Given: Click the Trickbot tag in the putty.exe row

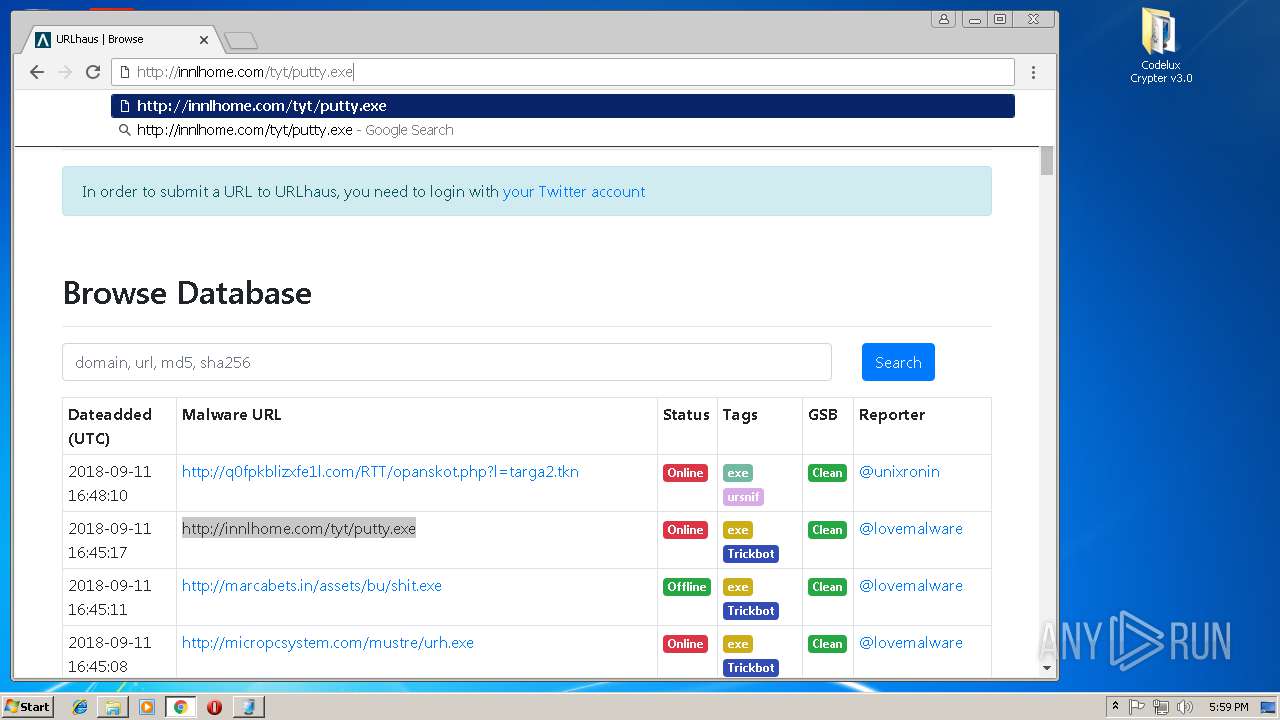Looking at the screenshot, I should 751,554.
